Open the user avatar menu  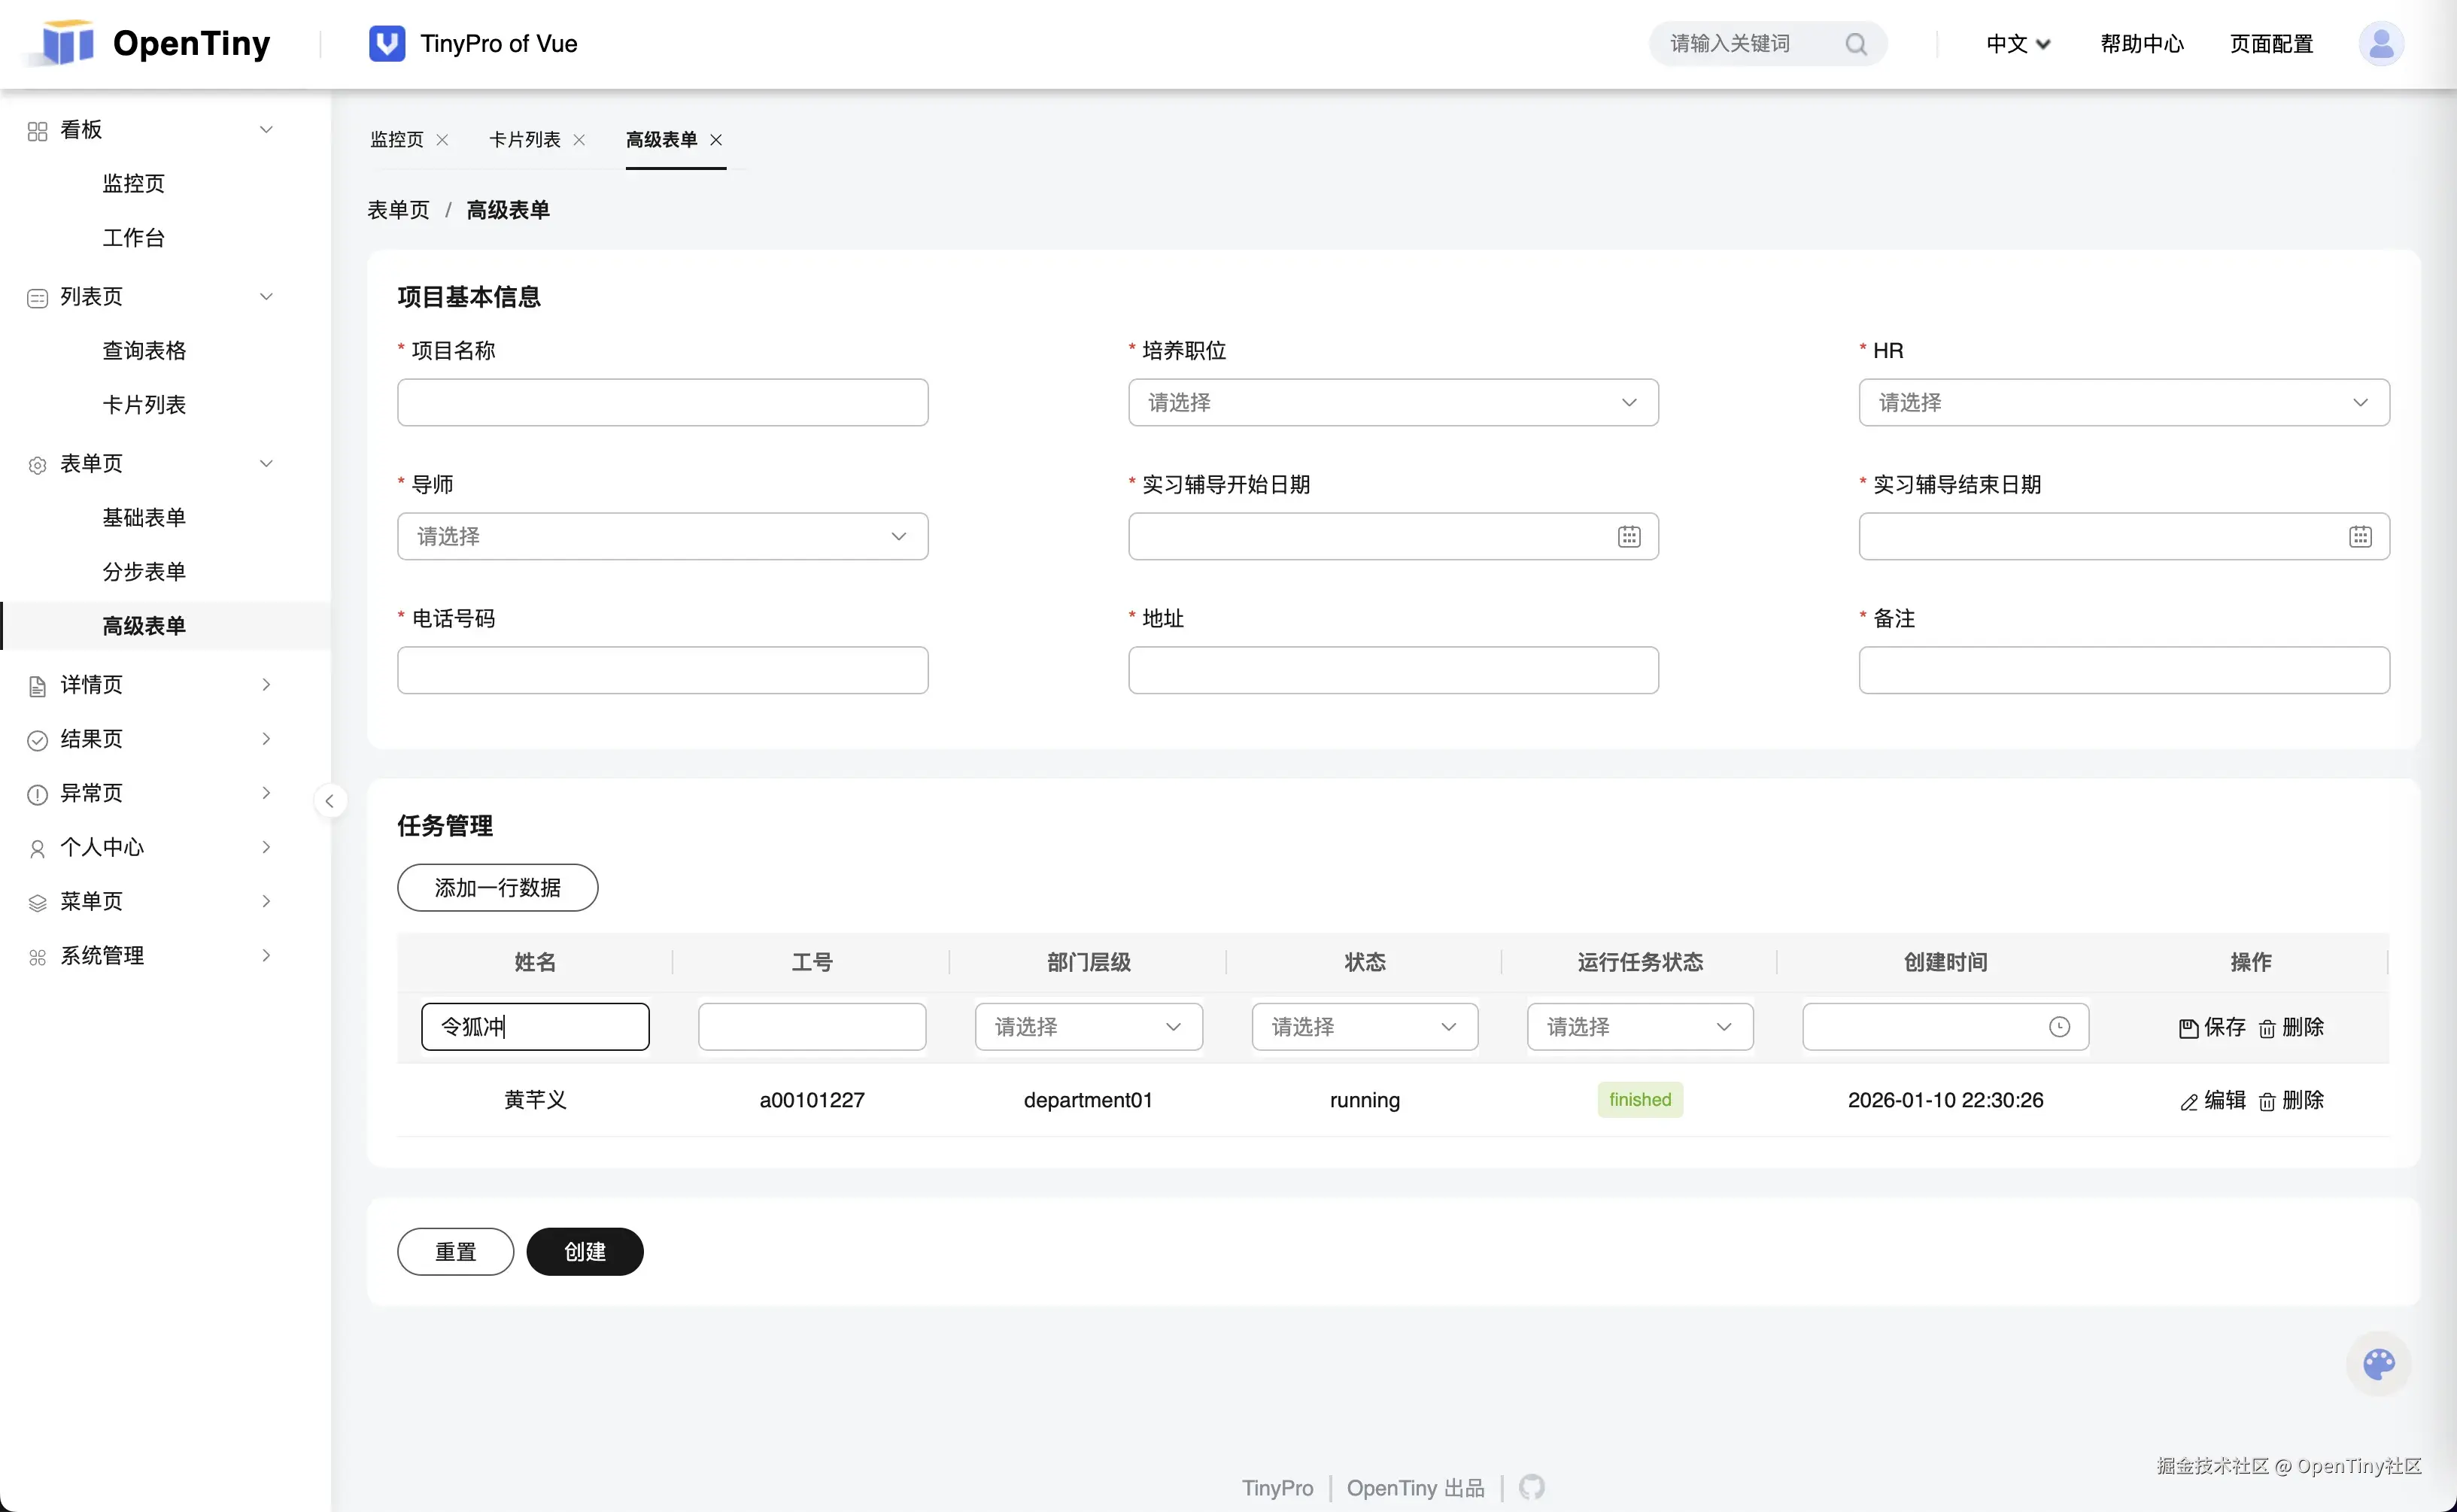2380,44
